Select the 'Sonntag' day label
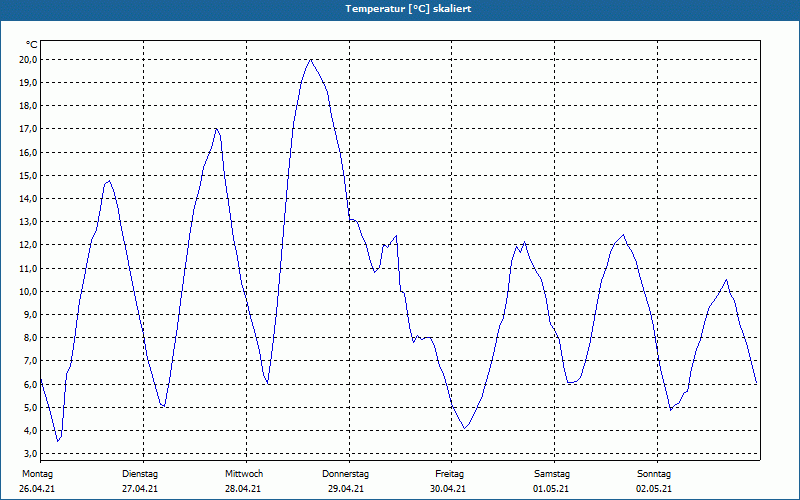This screenshot has width=800, height=500. 654,474
